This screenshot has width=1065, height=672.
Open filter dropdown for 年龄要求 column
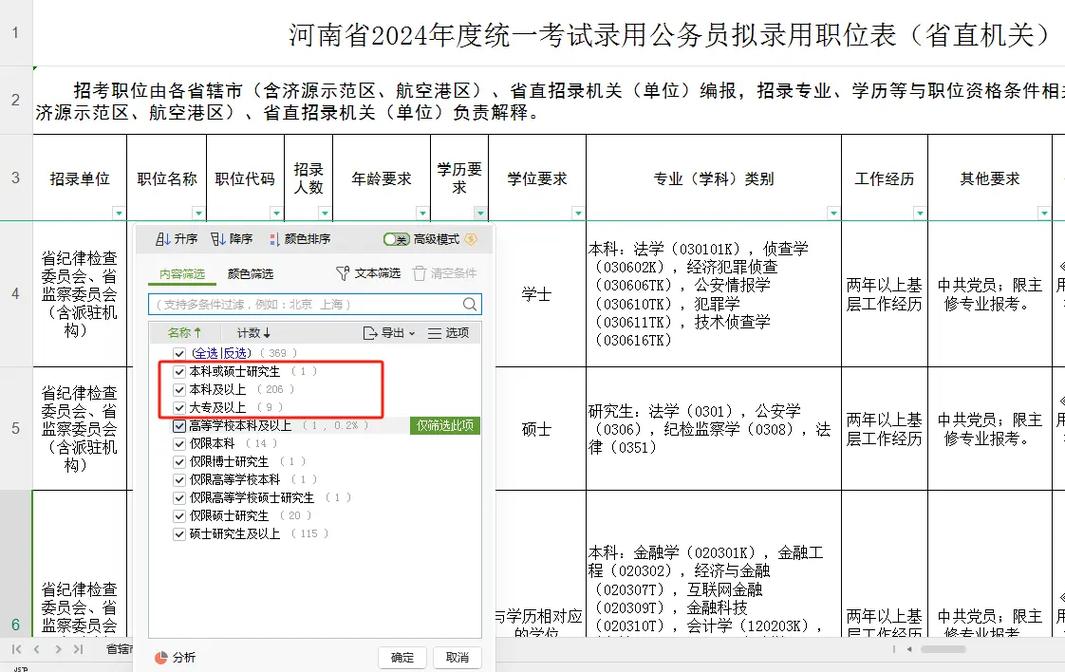(x=422, y=213)
